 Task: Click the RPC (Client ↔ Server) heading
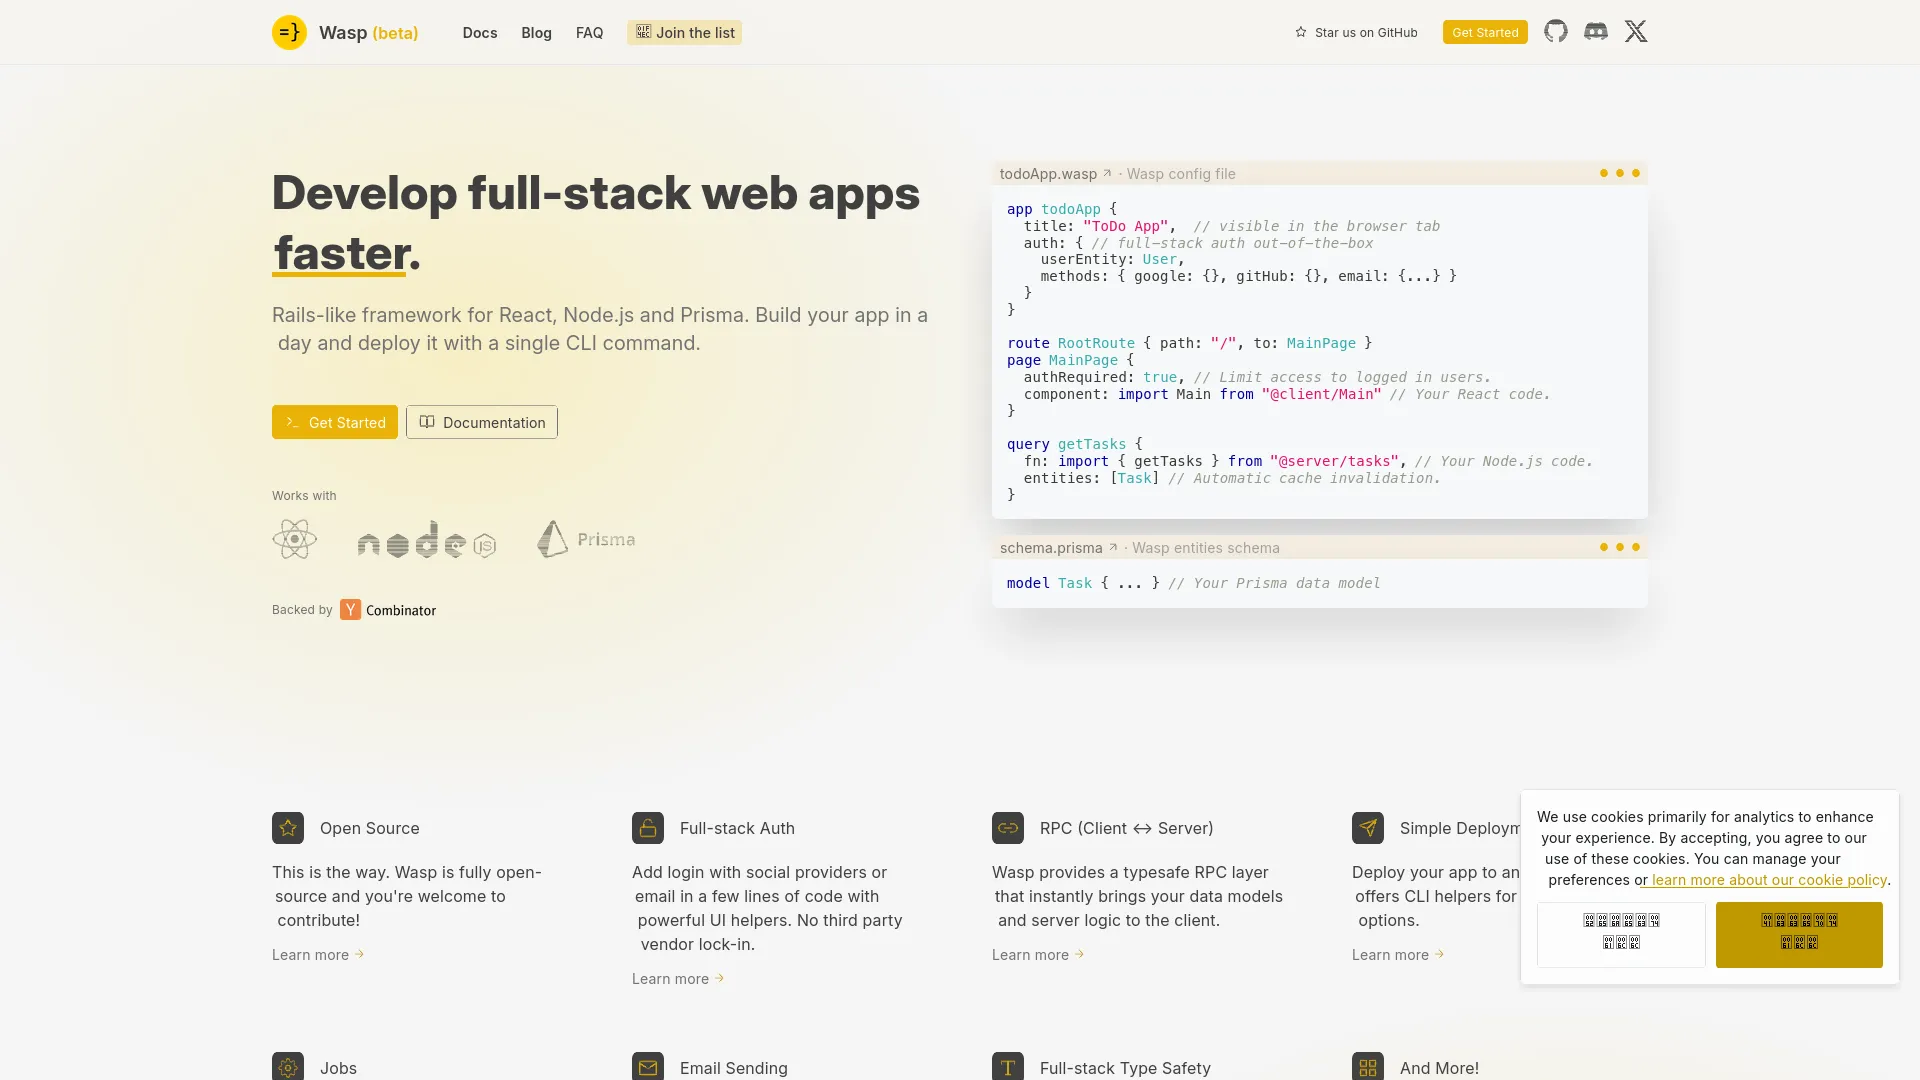1126,828
